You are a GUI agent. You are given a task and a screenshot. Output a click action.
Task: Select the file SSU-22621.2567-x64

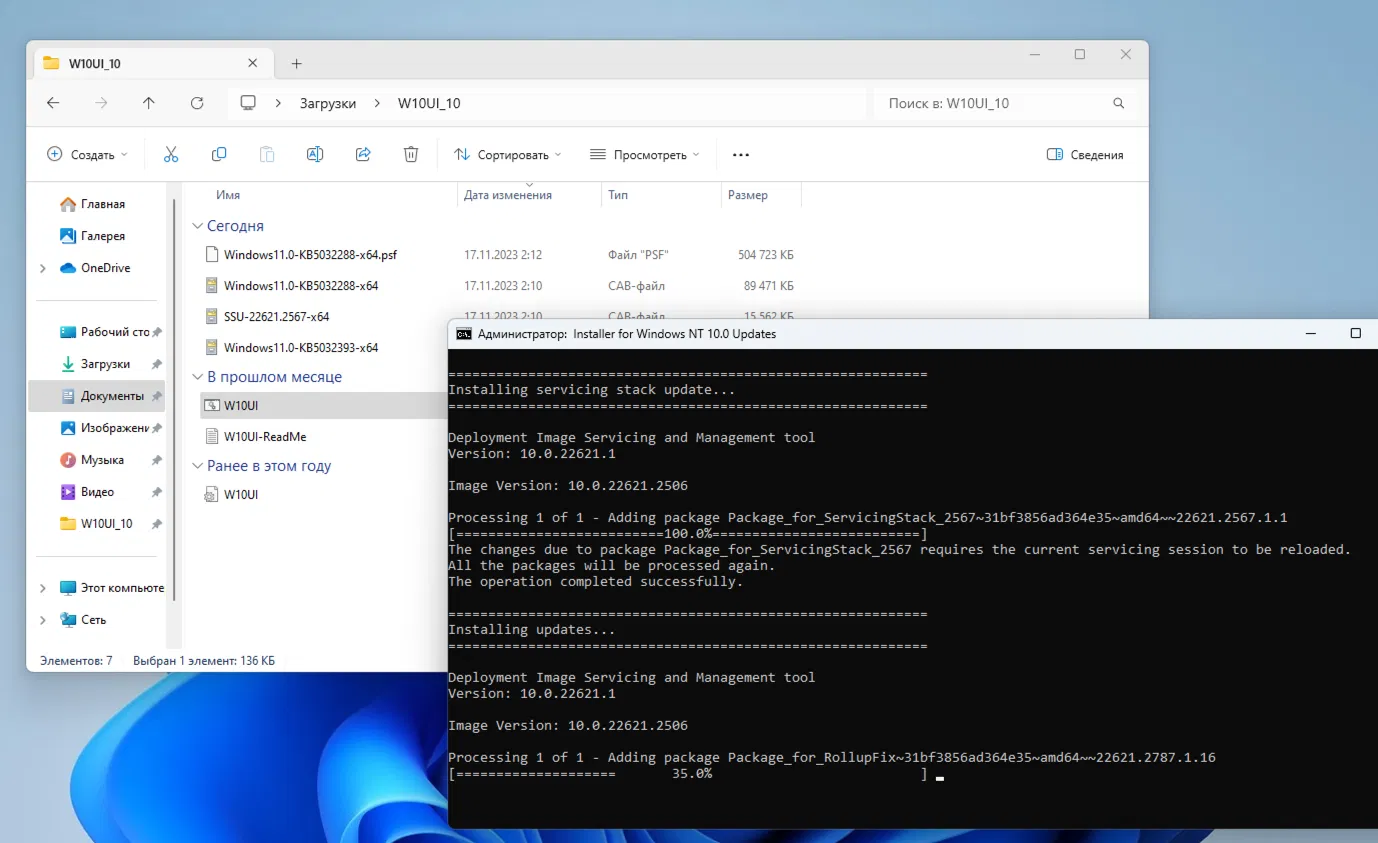point(277,317)
